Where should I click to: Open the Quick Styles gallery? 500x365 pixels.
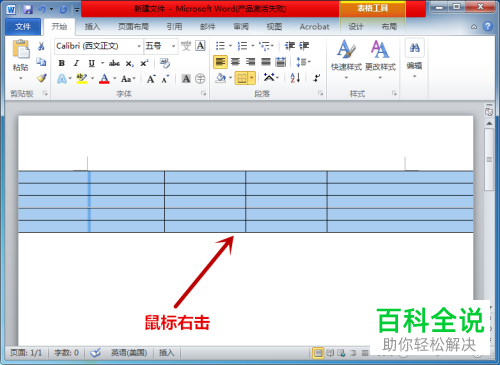pos(346,59)
